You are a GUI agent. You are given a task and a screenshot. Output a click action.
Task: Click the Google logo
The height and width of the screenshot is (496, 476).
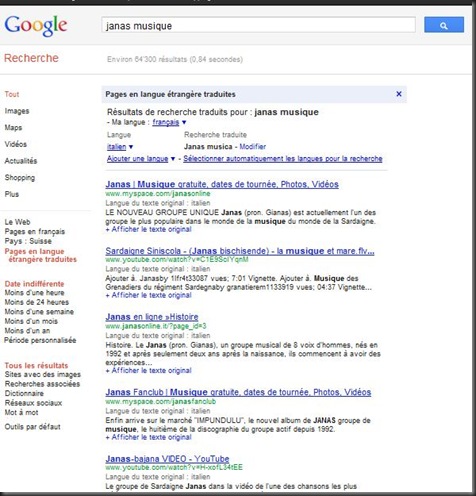36,26
